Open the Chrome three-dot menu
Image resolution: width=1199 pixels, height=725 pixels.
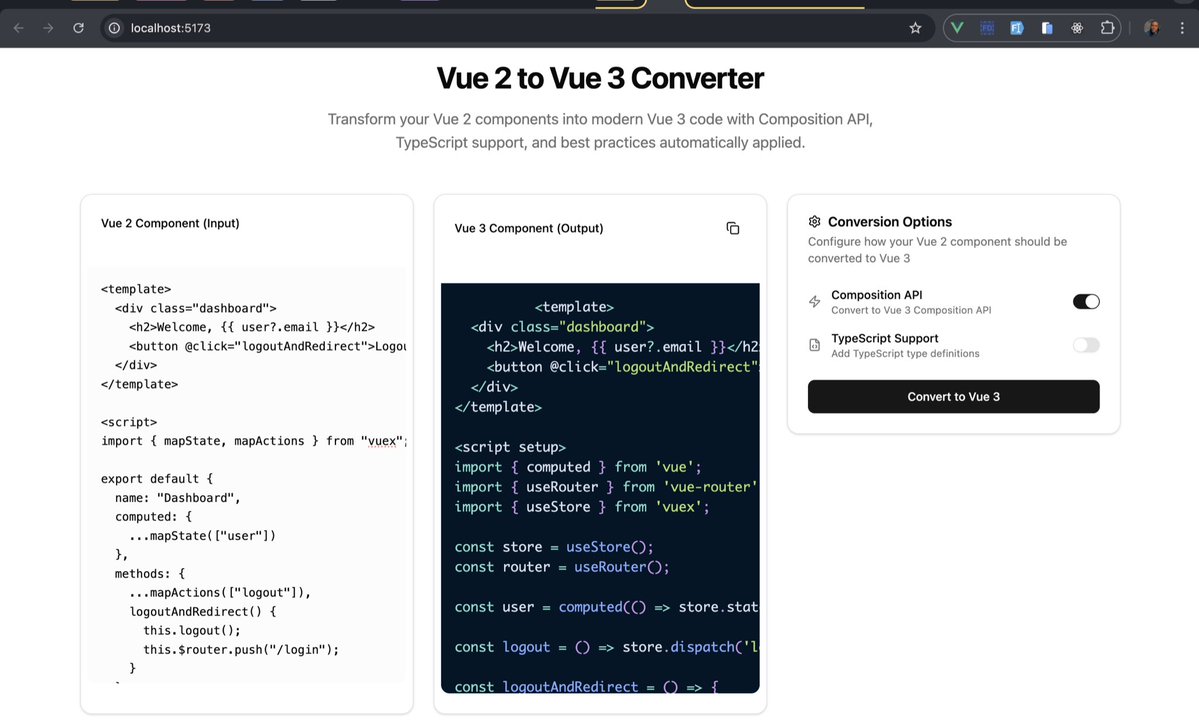1182,28
